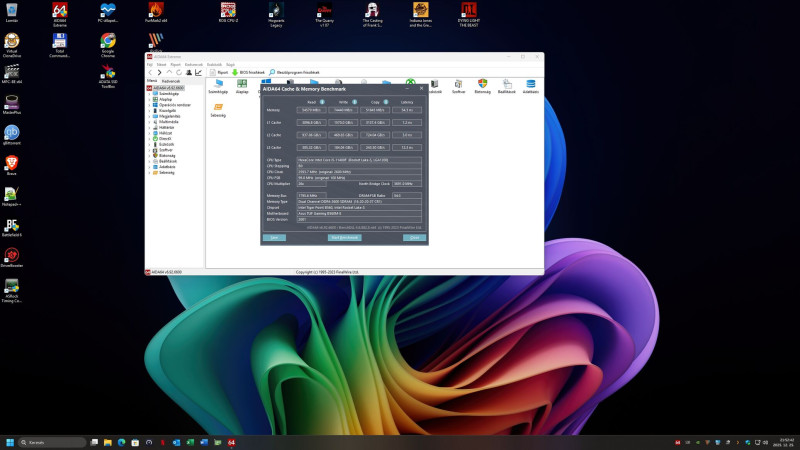Switch to the Kedvencek tab
The width and height of the screenshot is (800, 450).
171,80
